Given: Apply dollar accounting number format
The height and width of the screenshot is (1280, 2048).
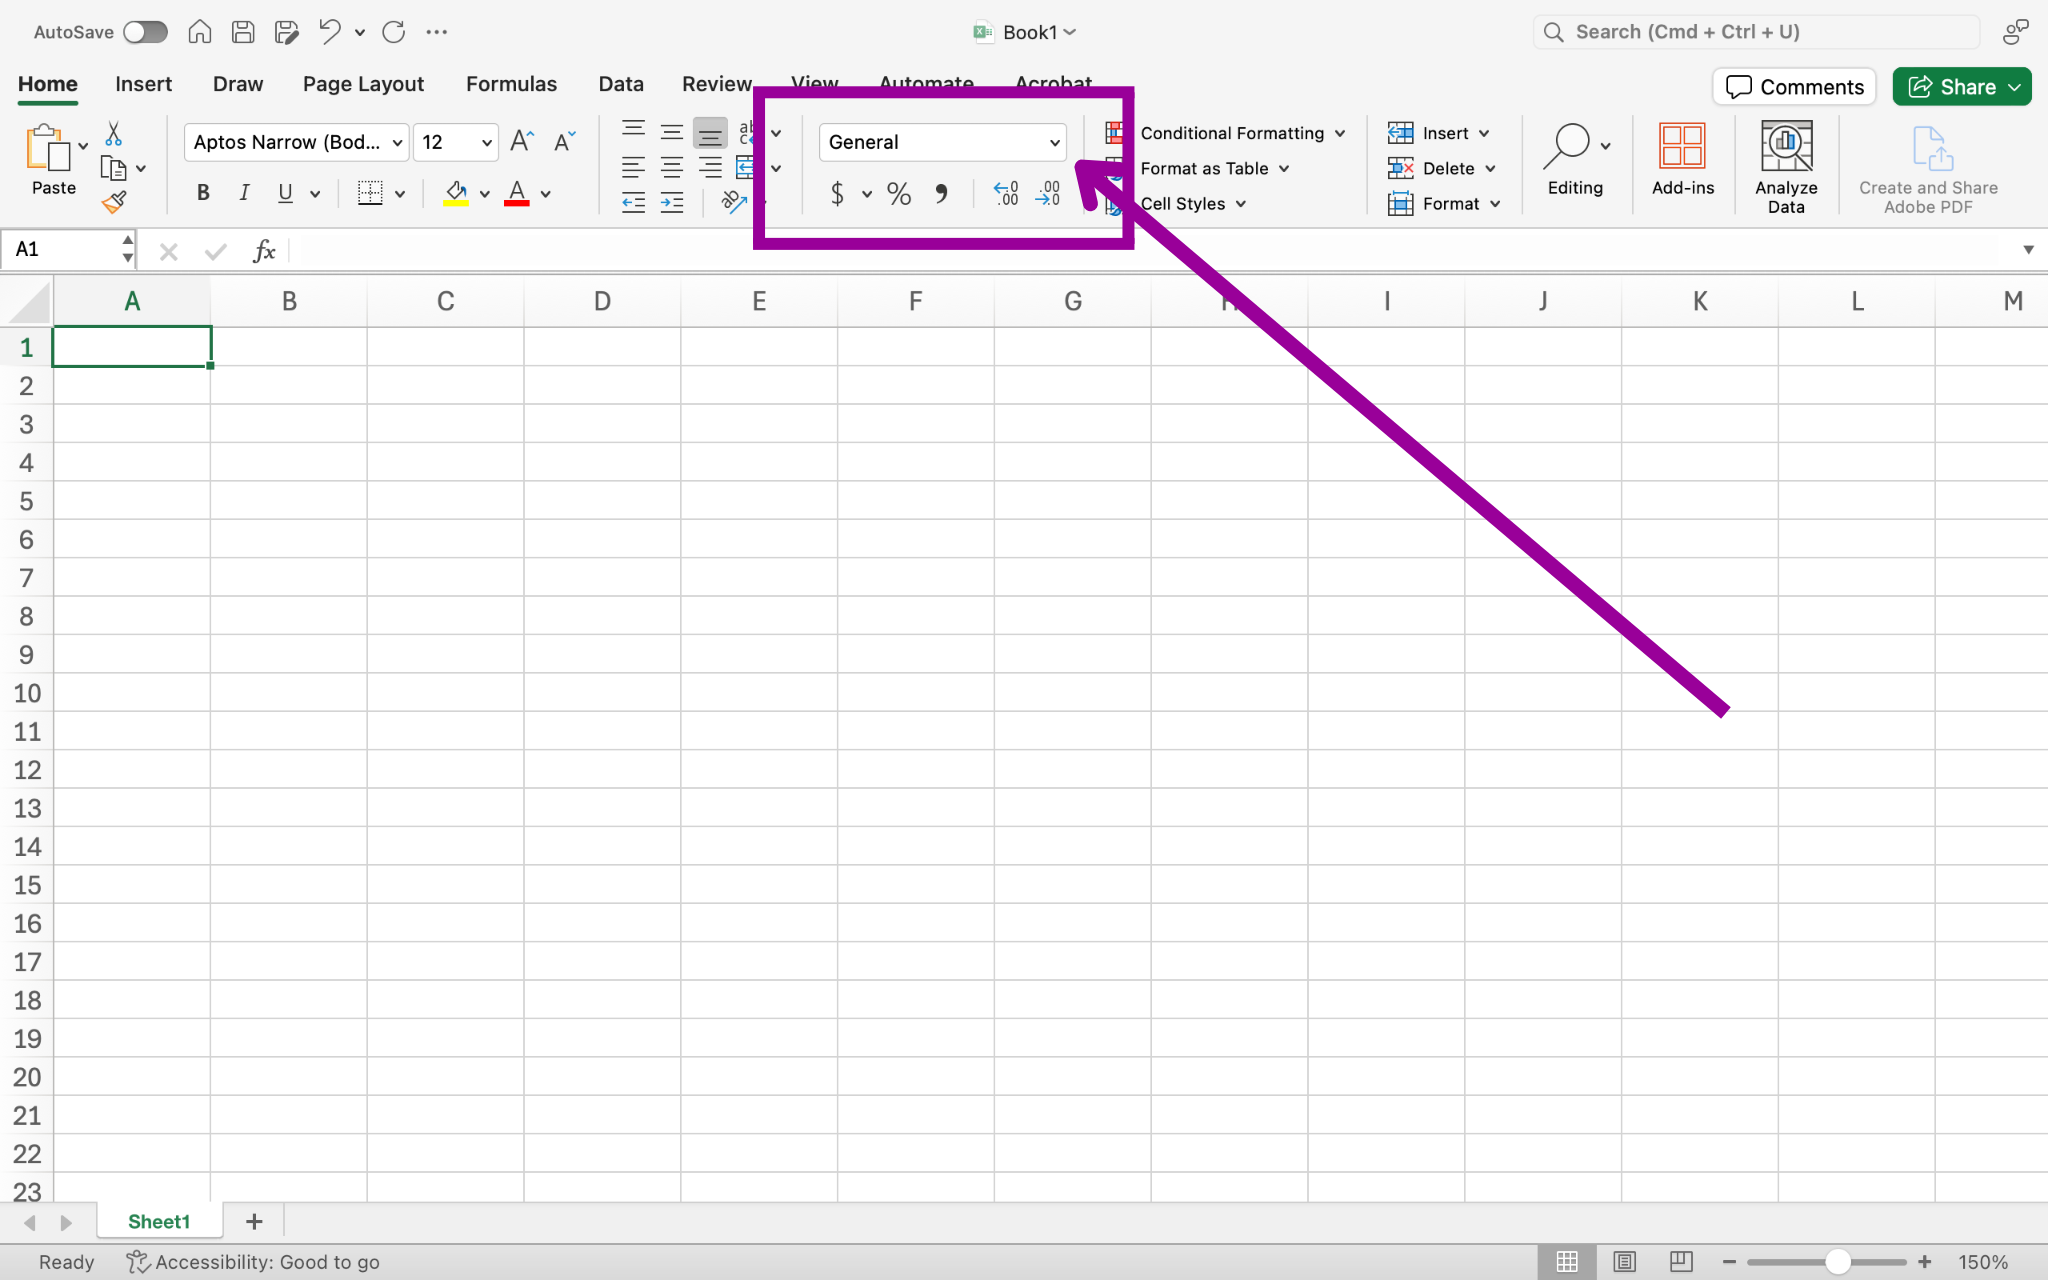Looking at the screenshot, I should click(x=838, y=194).
